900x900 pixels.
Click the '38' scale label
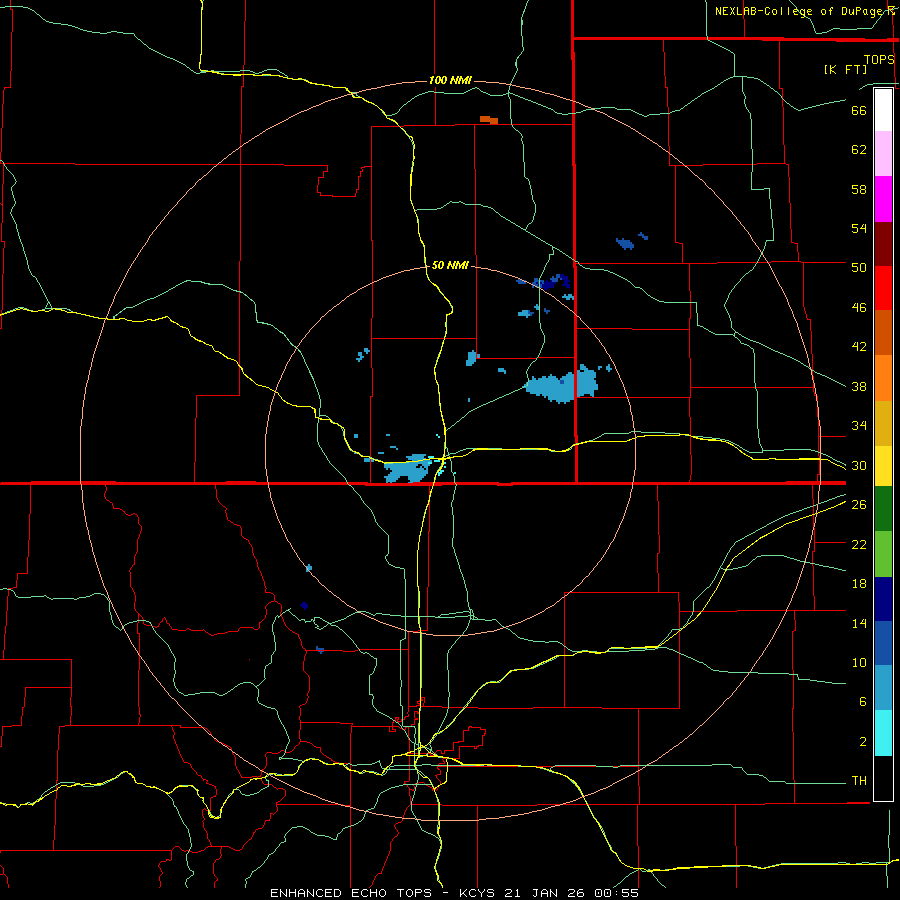tap(859, 386)
